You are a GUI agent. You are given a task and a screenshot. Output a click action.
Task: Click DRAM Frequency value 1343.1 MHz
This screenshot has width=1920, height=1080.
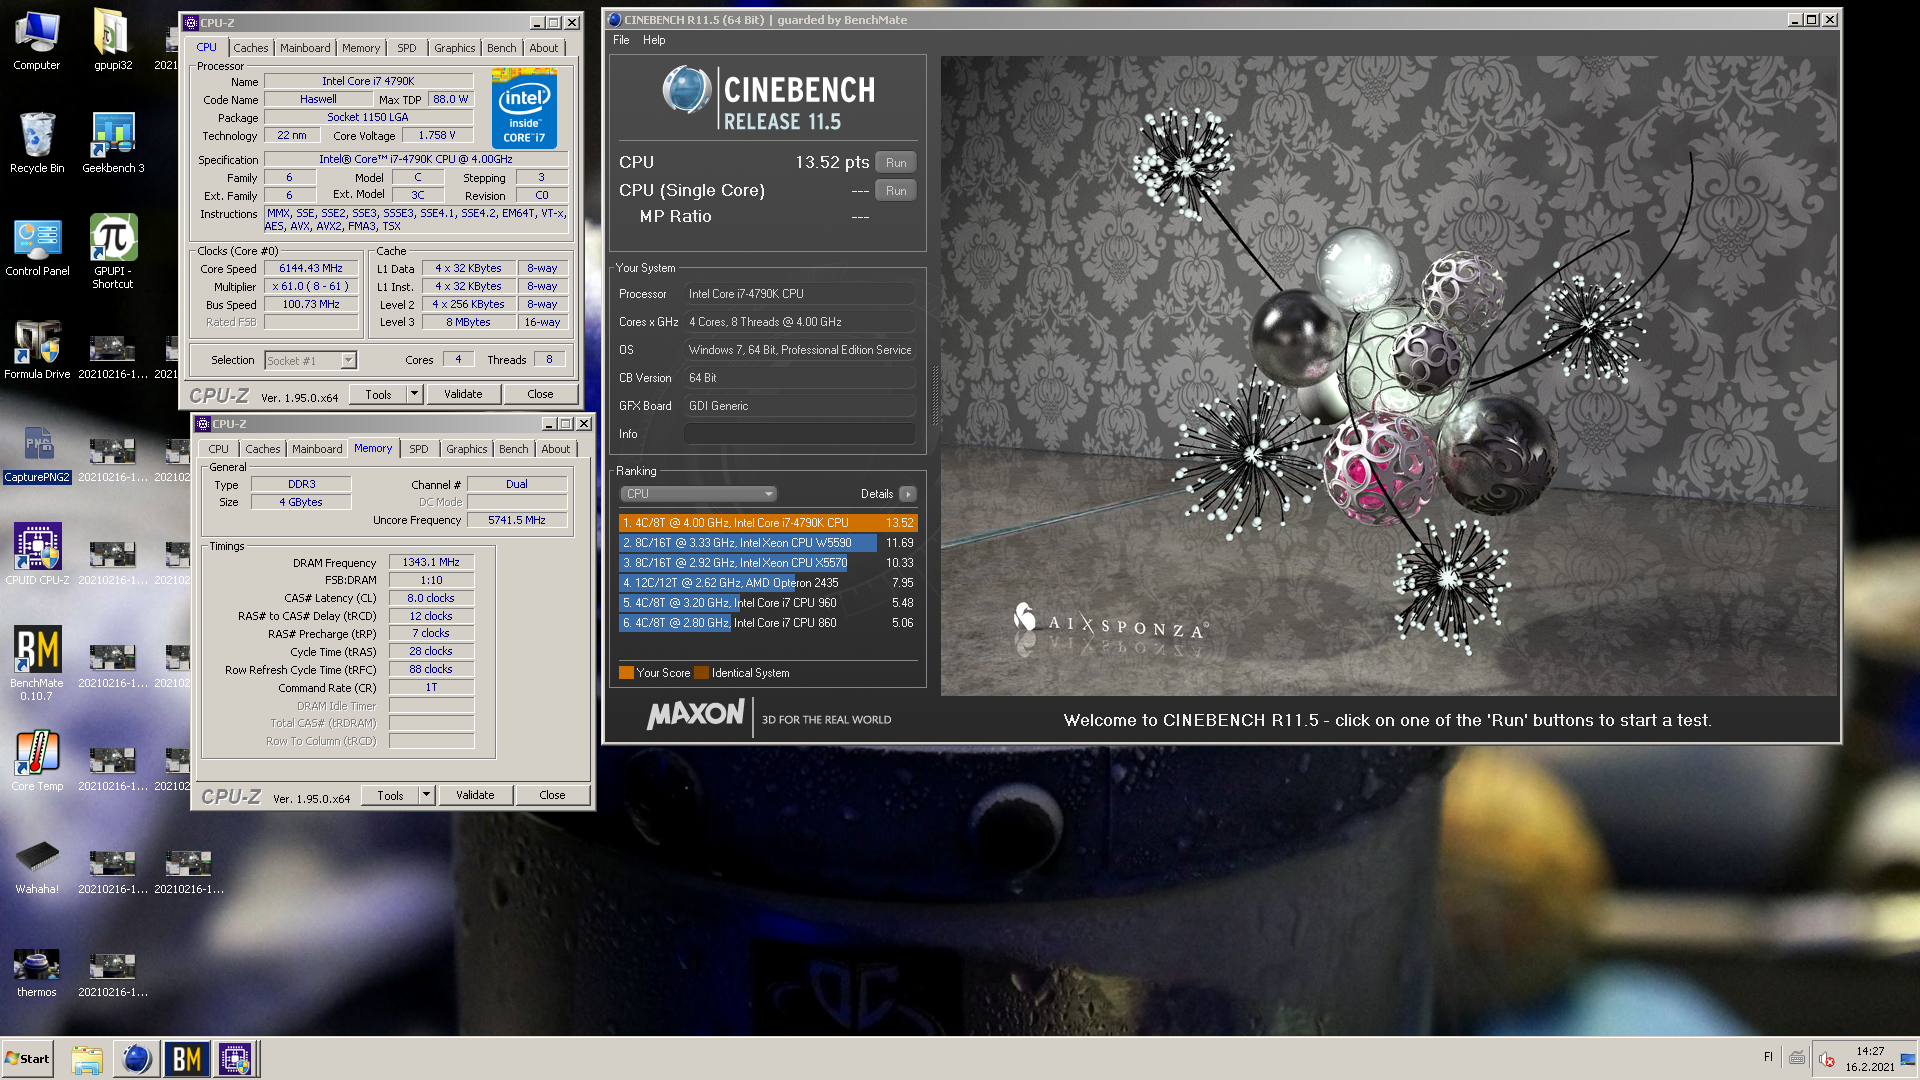431,562
